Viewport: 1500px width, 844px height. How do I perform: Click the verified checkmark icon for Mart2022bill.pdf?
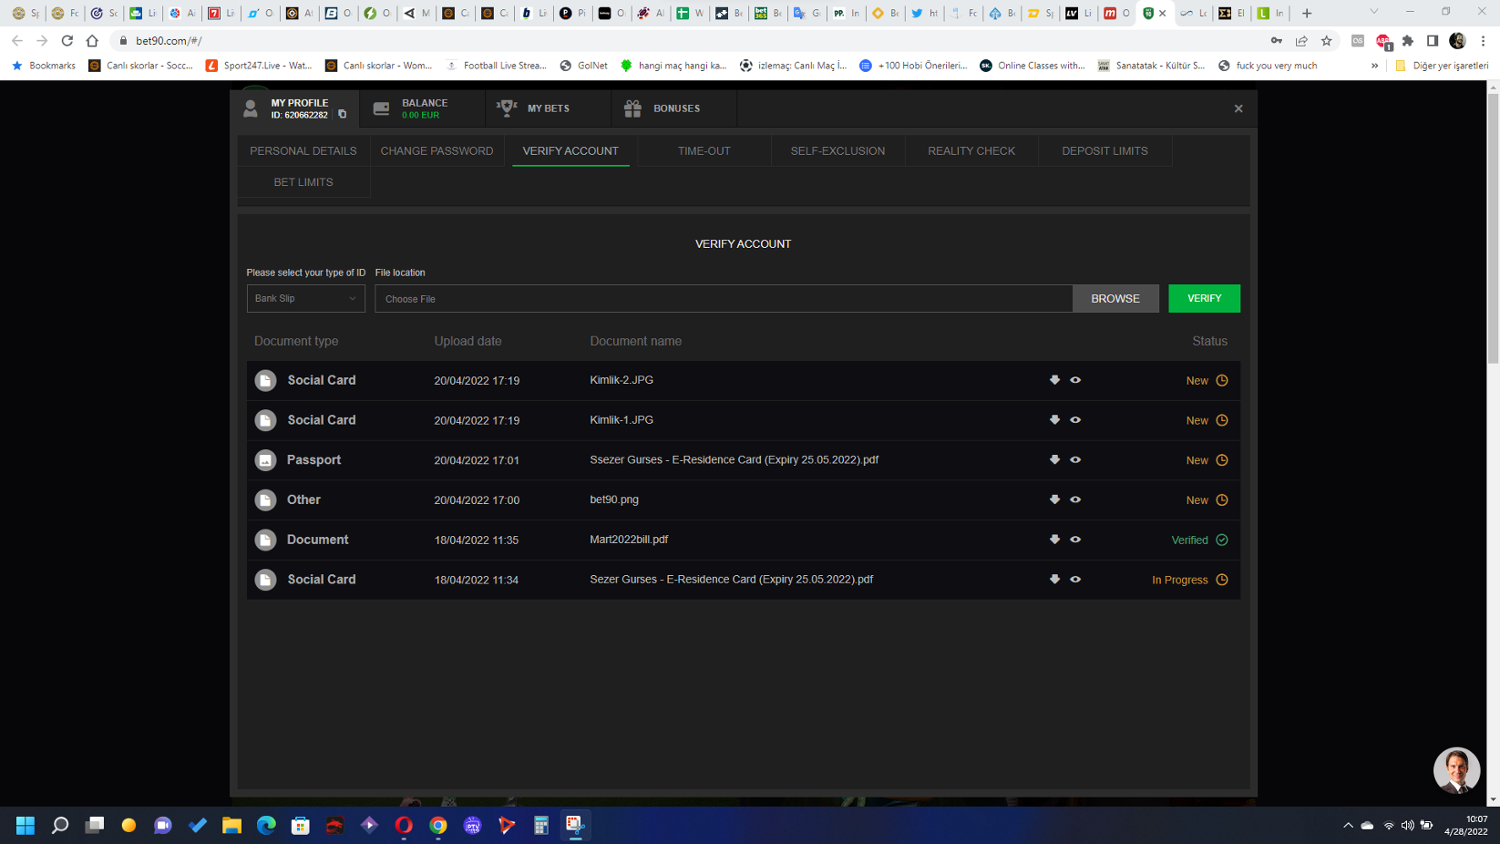click(x=1221, y=540)
